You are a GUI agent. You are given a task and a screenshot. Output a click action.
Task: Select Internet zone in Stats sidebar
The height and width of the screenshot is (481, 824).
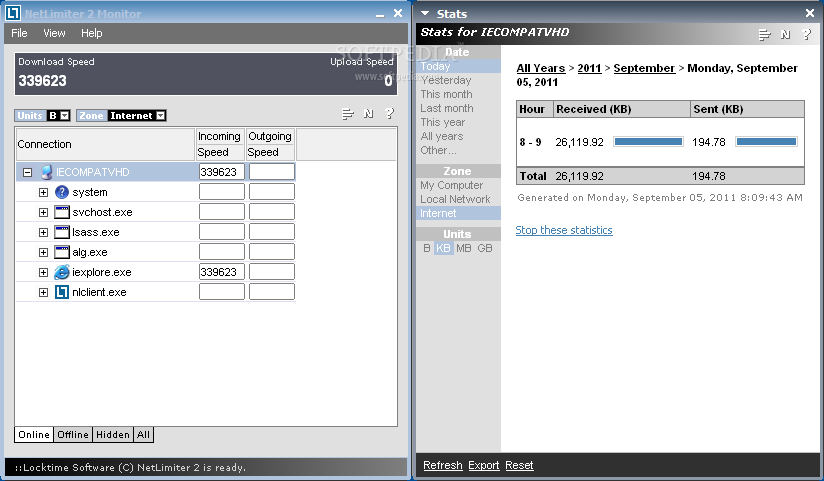458,213
